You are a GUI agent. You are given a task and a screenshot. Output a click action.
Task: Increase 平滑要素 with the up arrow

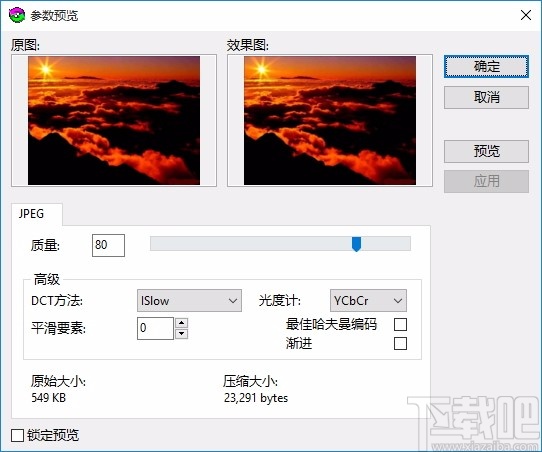point(182,323)
